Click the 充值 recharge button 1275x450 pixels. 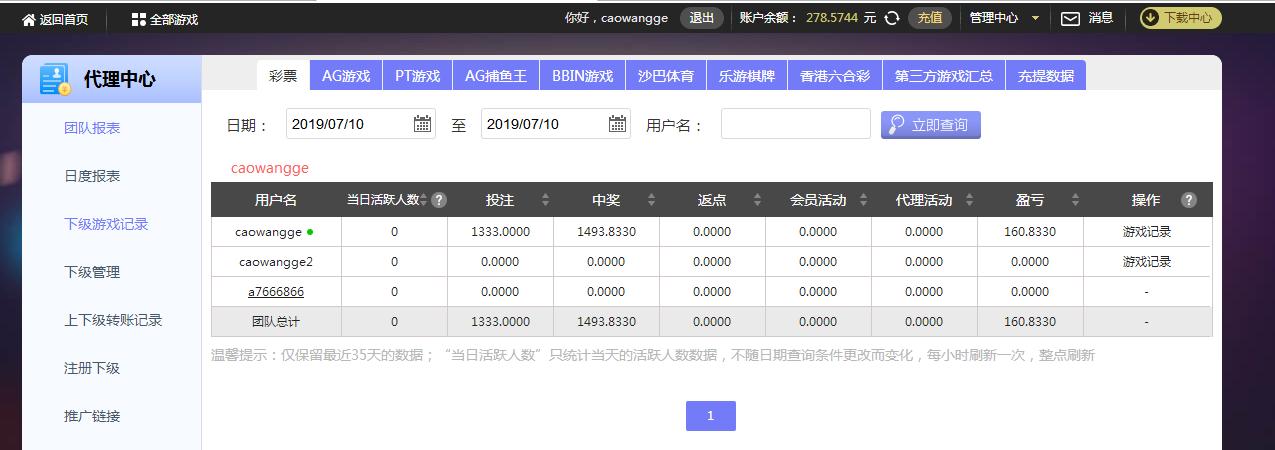[930, 18]
